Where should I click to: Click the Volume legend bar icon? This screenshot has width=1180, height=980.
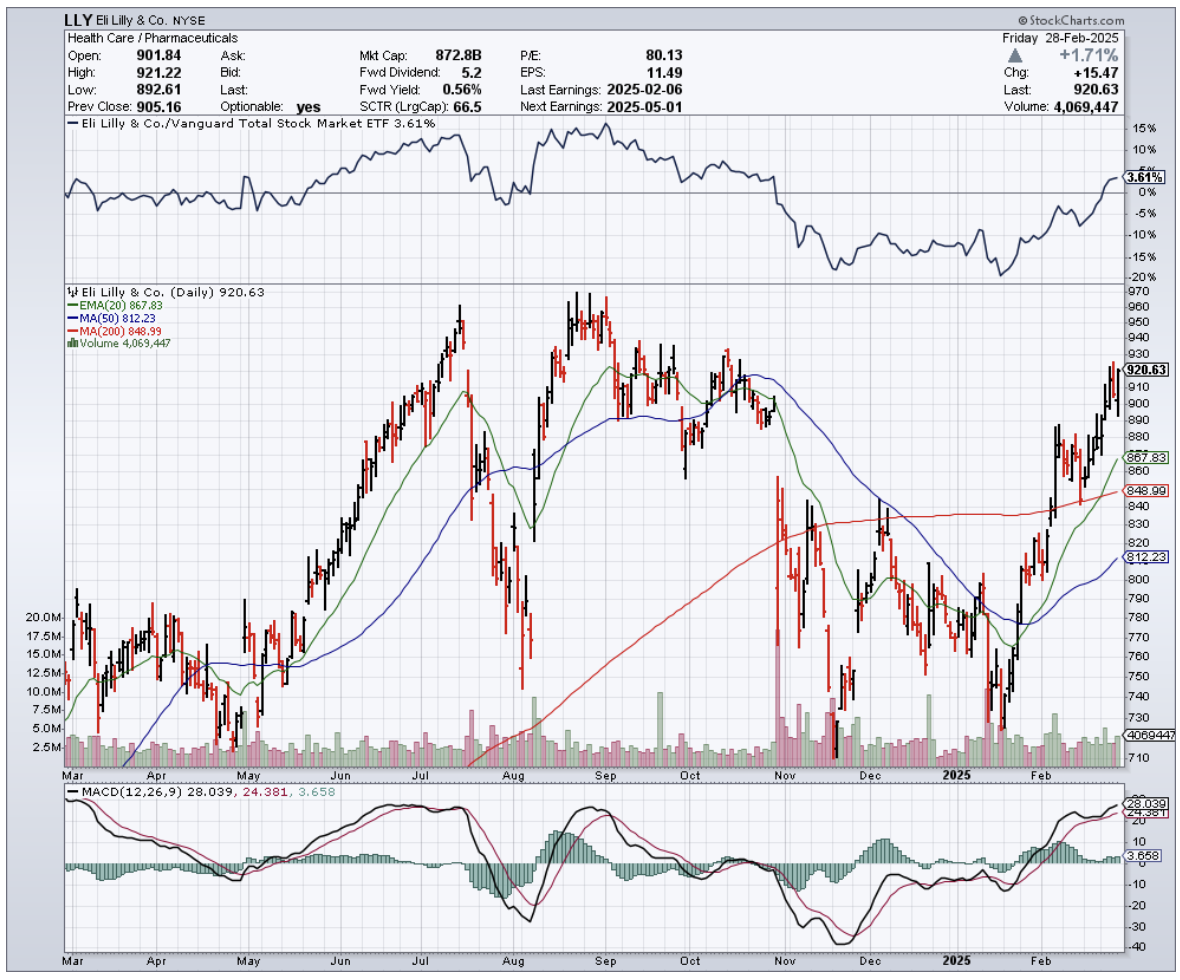(71, 343)
